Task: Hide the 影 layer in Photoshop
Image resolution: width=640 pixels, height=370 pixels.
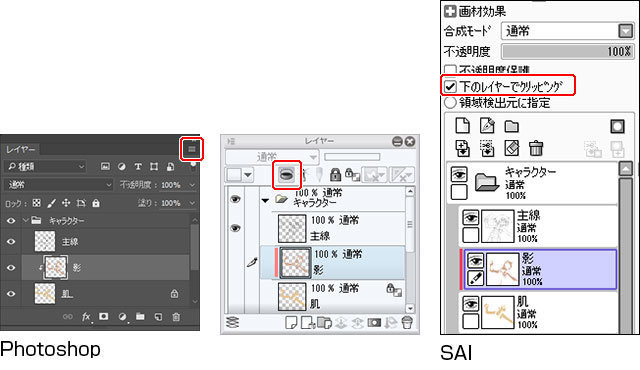Action: tap(11, 268)
